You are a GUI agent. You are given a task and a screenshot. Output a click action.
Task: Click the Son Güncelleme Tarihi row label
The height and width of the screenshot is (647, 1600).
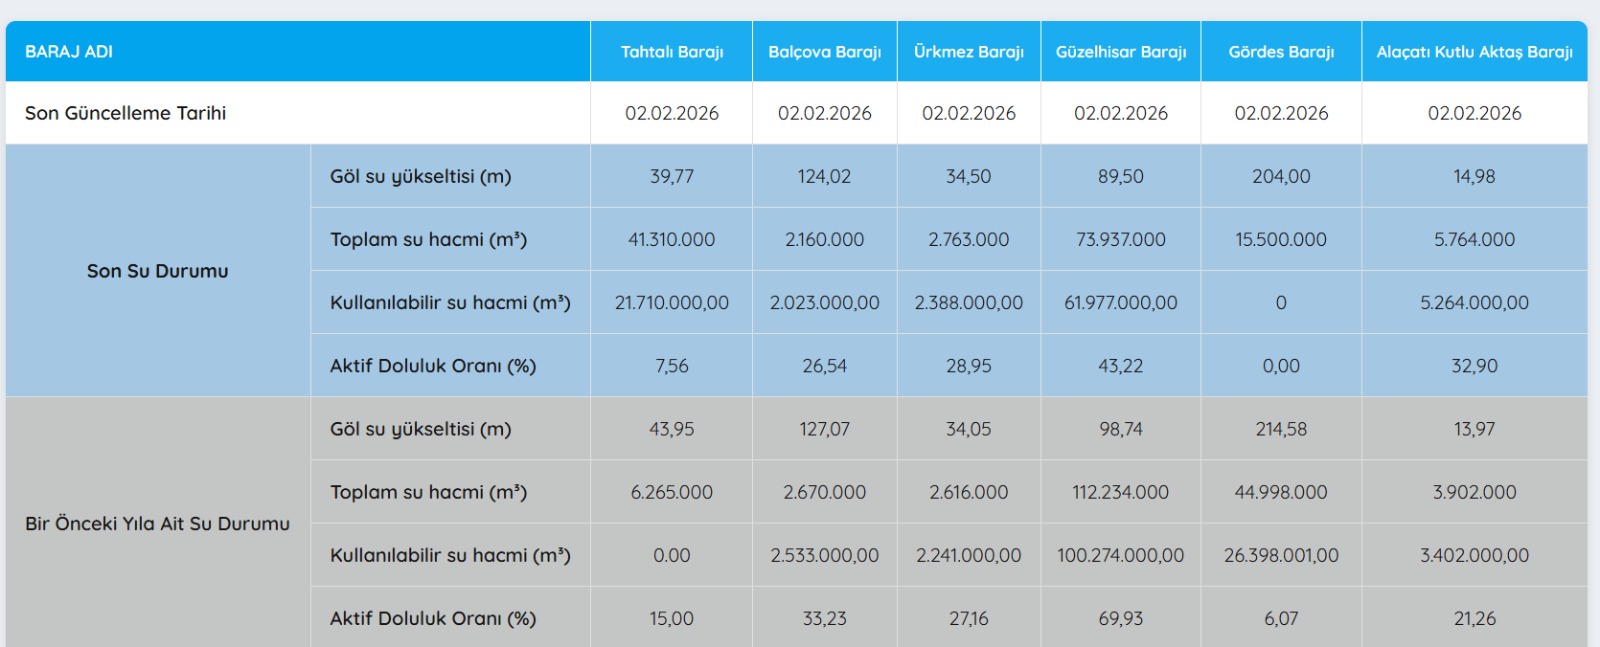[x=126, y=113]
